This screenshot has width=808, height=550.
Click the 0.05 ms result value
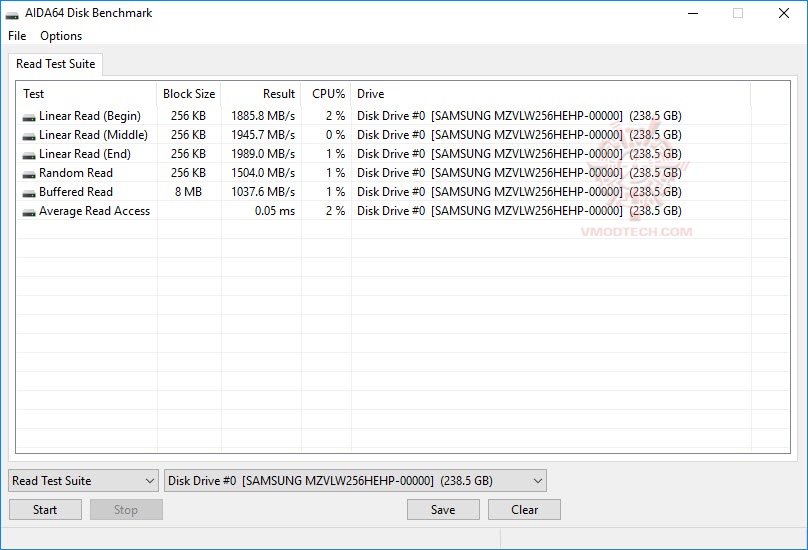tap(275, 211)
